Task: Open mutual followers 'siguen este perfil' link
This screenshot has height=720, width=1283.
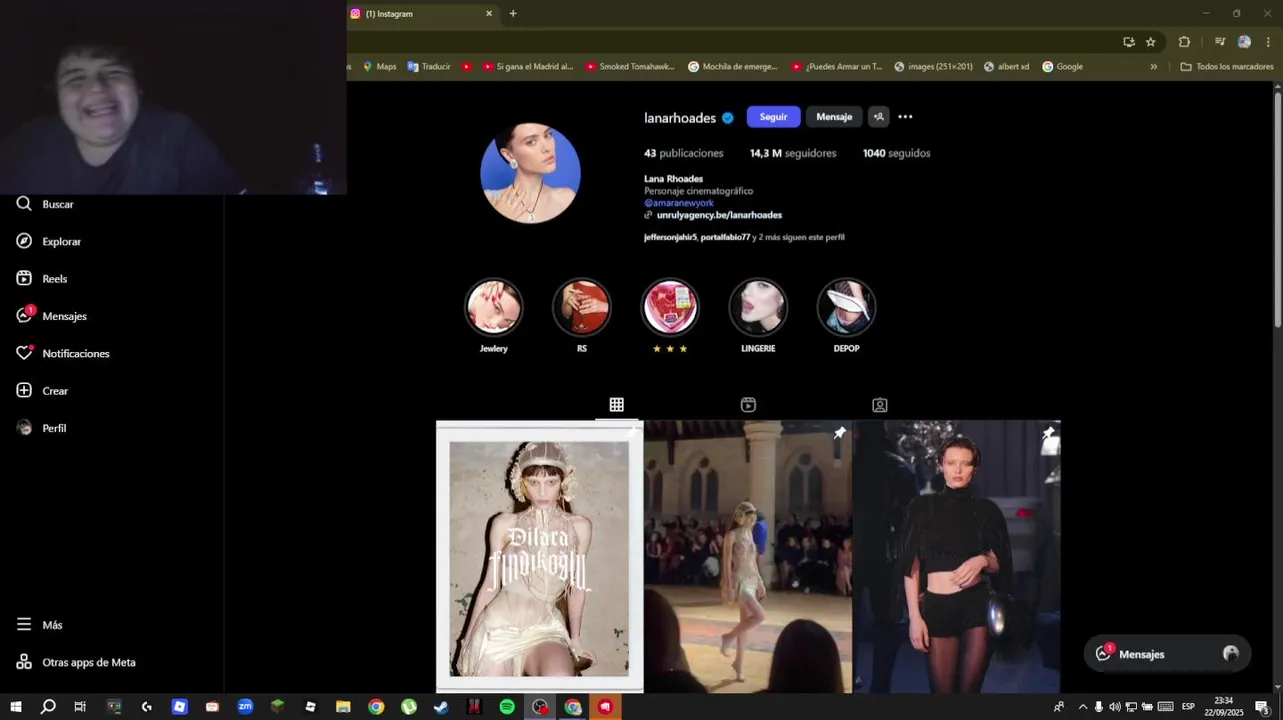Action: 744,237
